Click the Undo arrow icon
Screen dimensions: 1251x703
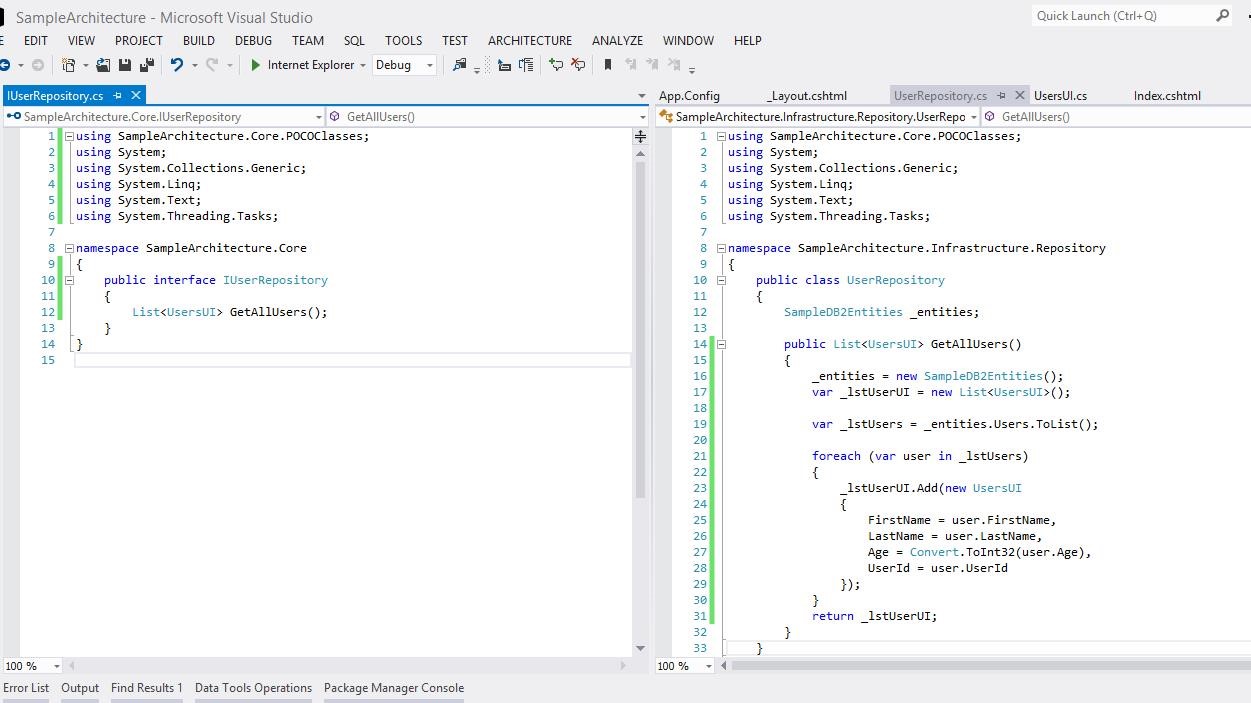tap(177, 65)
